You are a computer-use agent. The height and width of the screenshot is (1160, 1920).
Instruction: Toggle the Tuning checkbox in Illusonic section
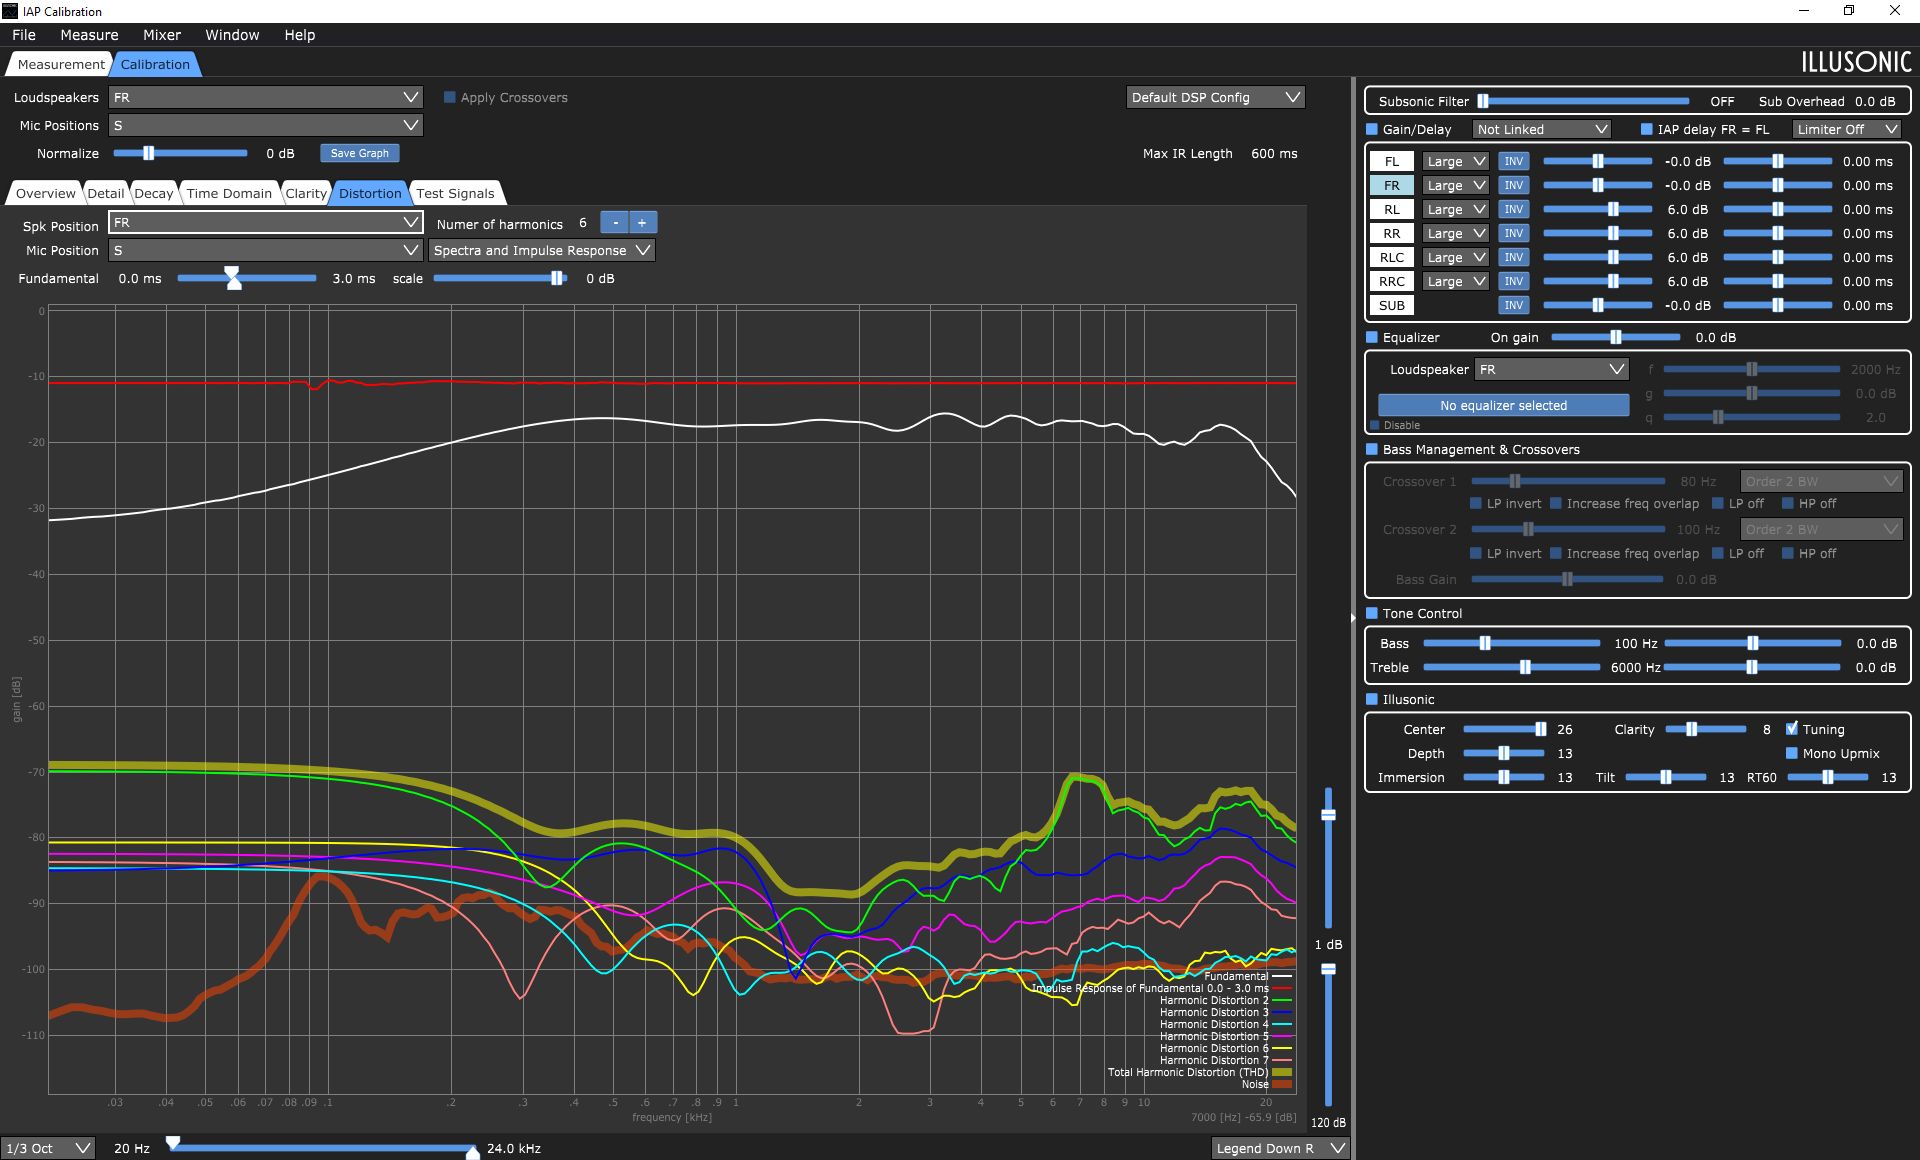pyautogui.click(x=1792, y=729)
